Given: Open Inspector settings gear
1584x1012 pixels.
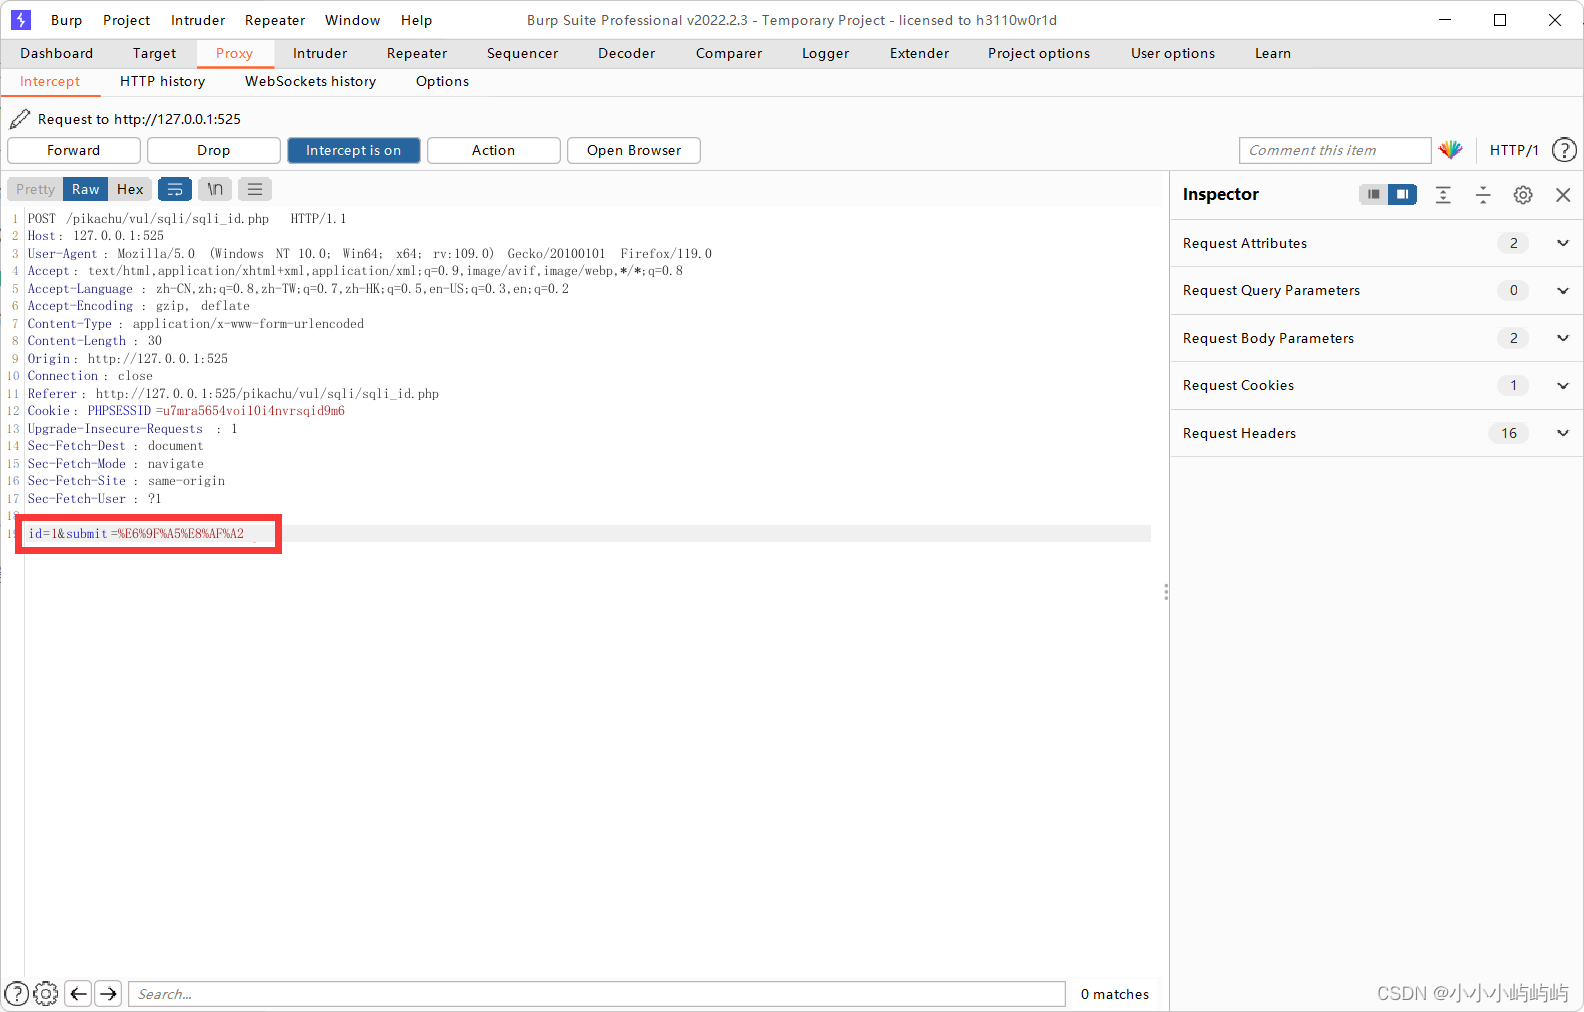Looking at the screenshot, I should [x=1523, y=195].
